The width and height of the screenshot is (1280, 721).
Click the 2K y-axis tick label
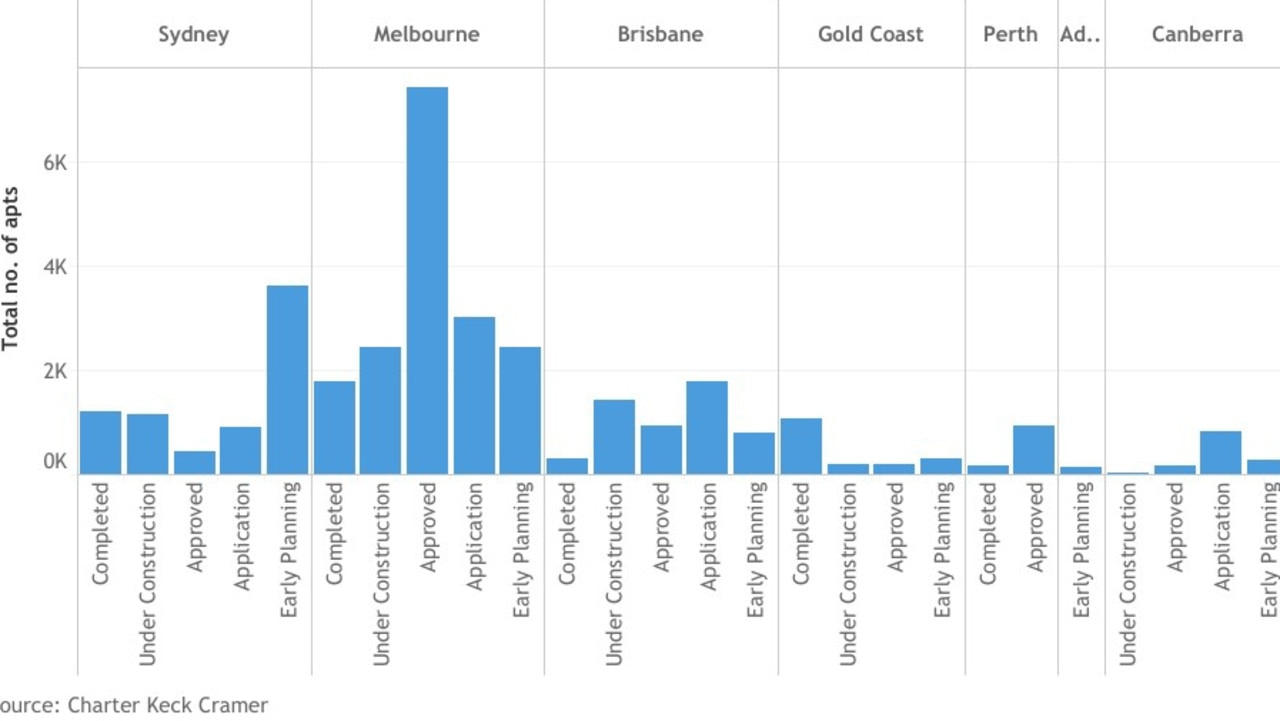(x=55, y=371)
